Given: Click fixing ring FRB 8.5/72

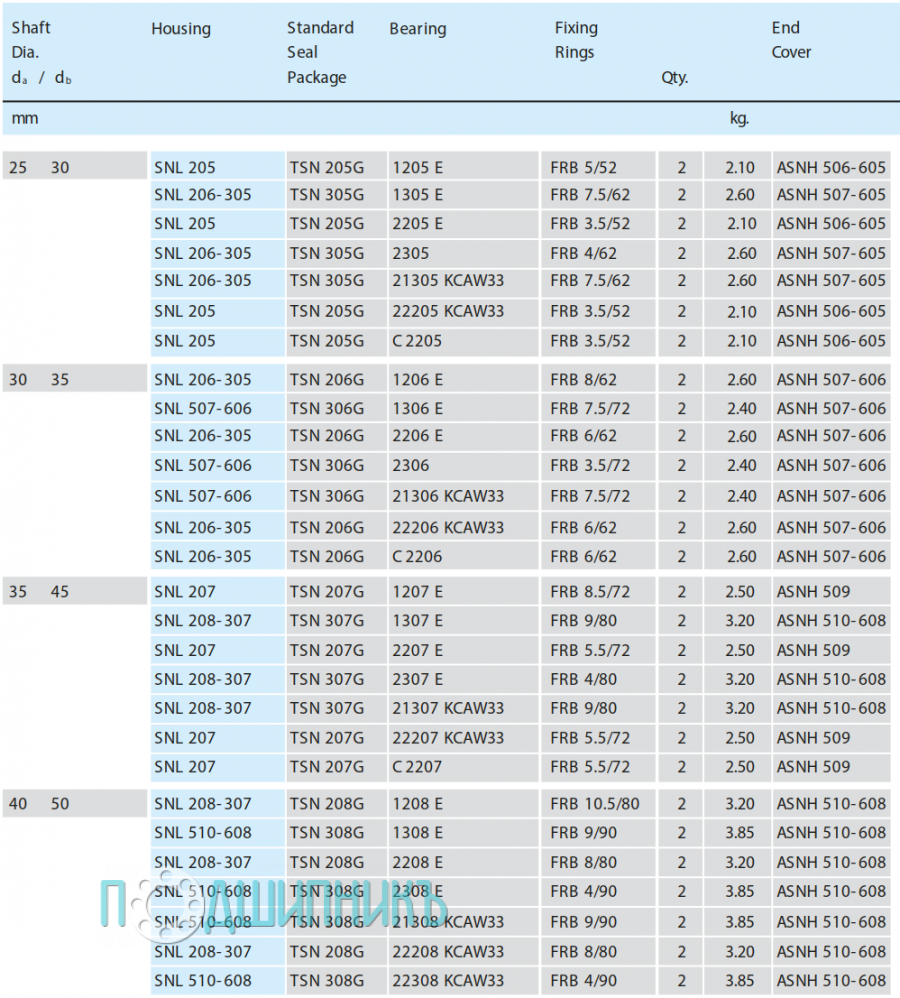Looking at the screenshot, I should (590, 592).
